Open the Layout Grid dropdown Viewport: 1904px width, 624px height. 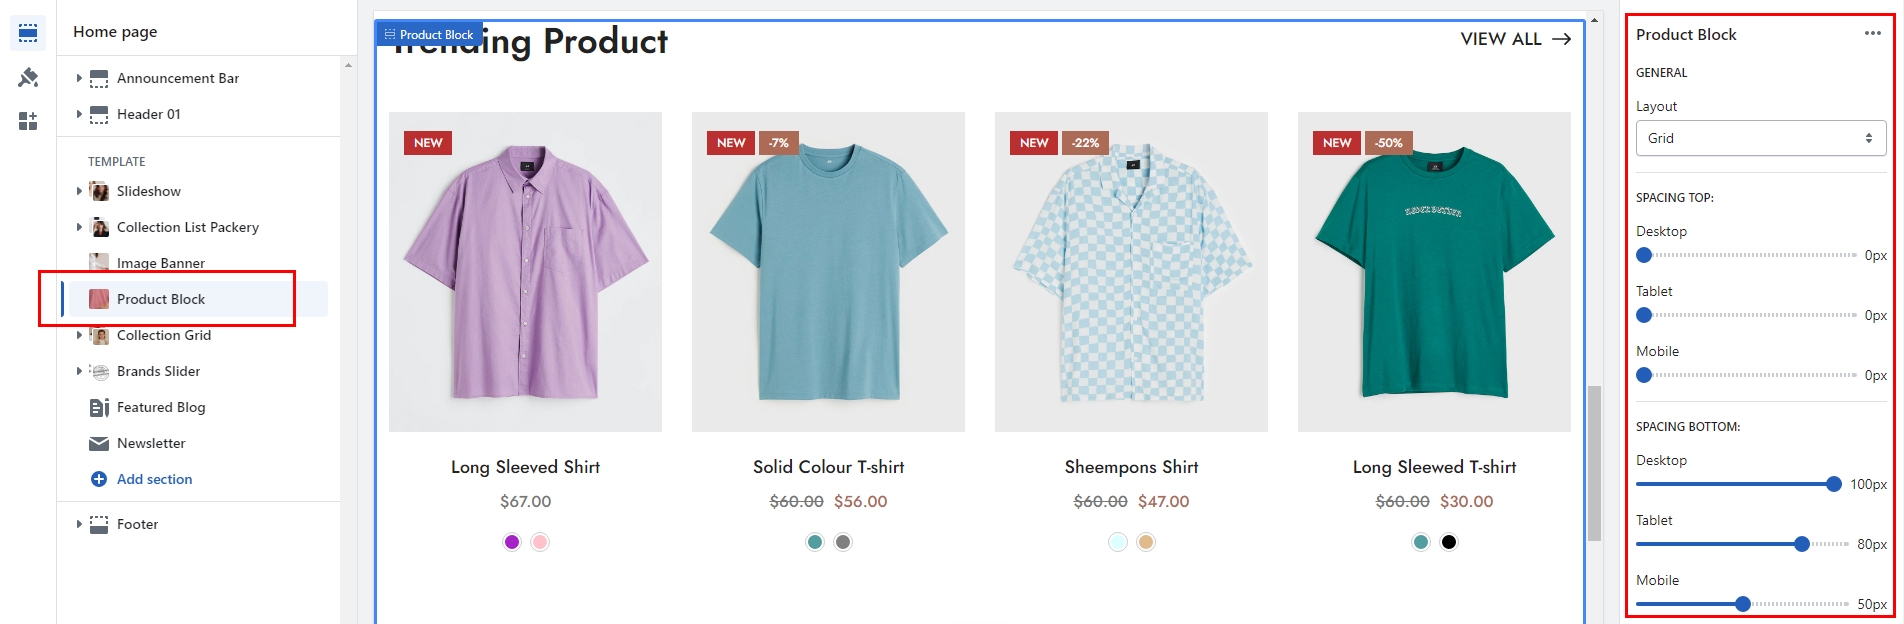pos(1760,138)
